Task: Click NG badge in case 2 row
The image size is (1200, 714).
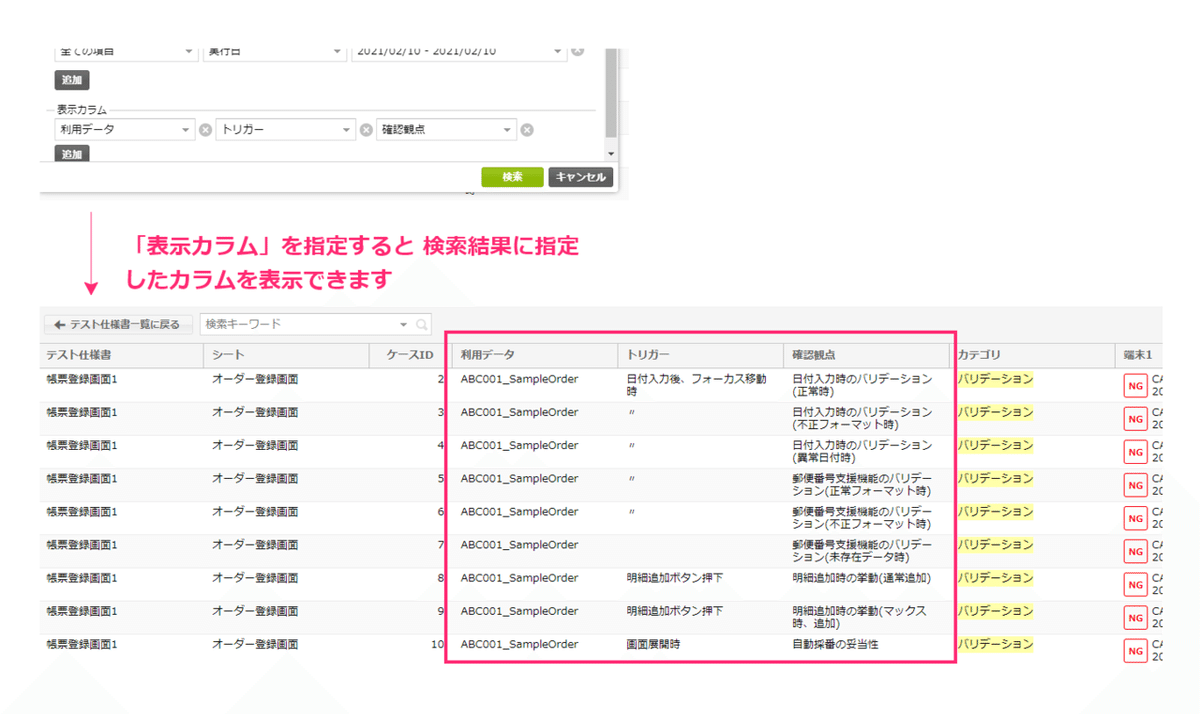Action: 1135,386
